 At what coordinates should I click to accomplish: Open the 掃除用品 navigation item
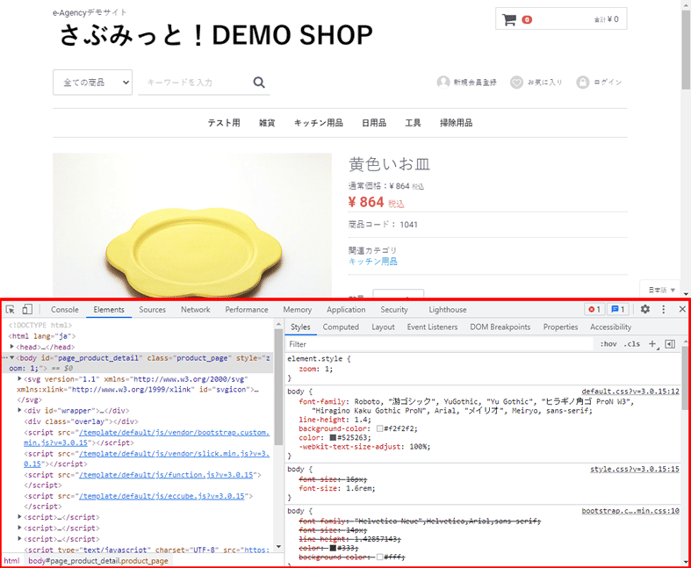[x=456, y=123]
